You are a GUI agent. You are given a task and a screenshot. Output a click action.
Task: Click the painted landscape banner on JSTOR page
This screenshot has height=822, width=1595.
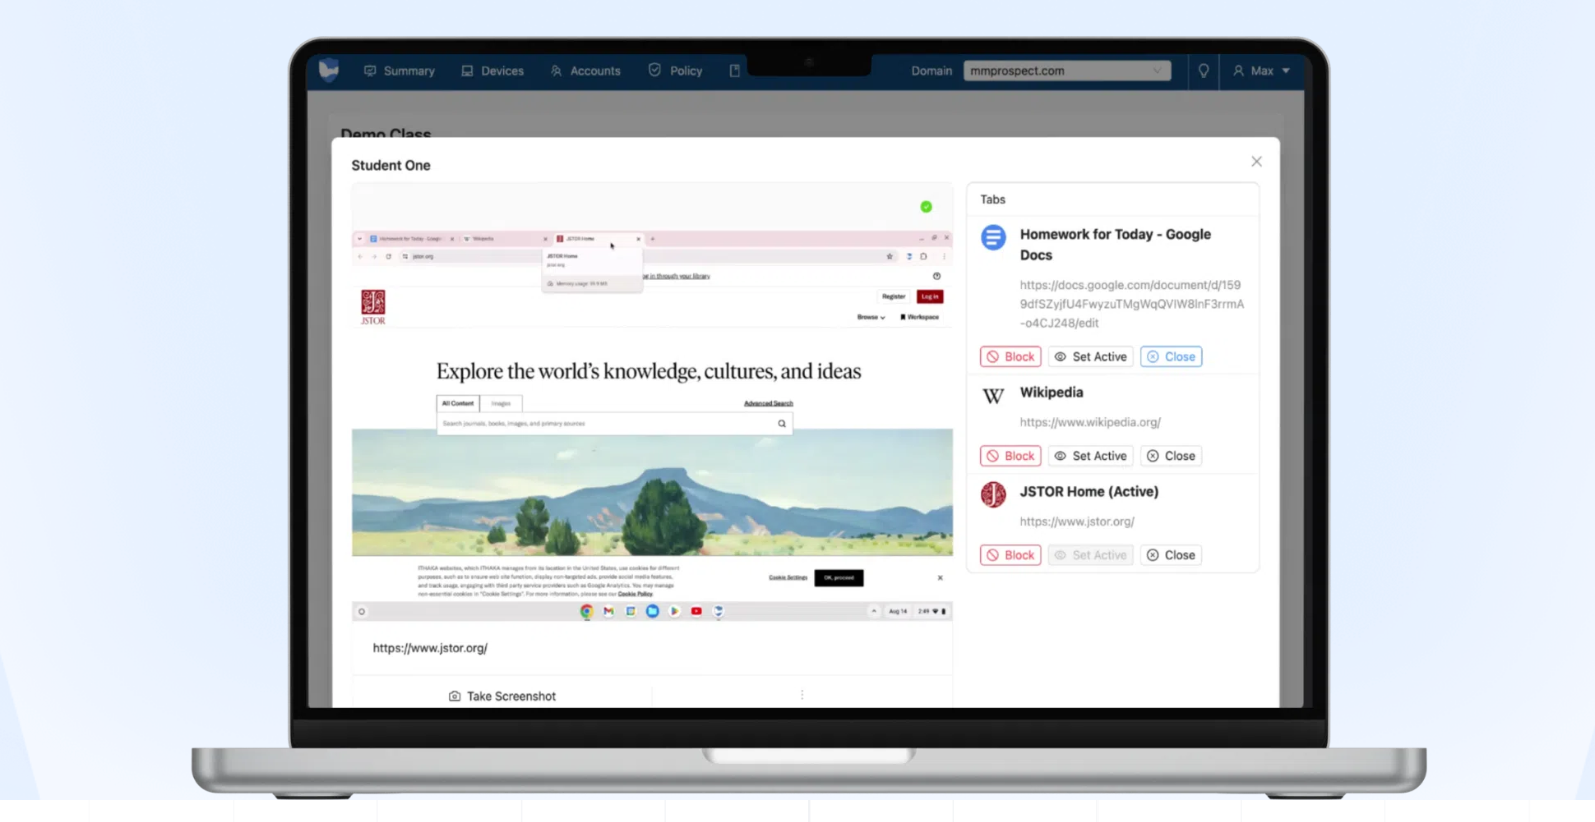click(652, 493)
